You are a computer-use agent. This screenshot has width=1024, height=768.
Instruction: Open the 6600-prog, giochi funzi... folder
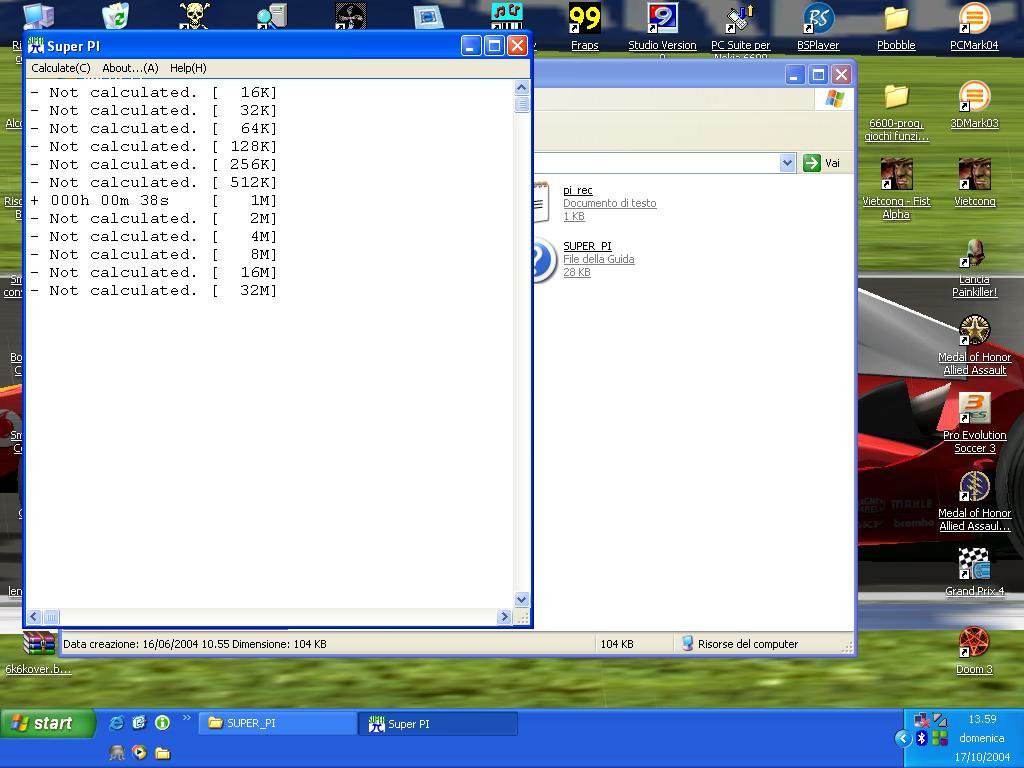click(896, 111)
